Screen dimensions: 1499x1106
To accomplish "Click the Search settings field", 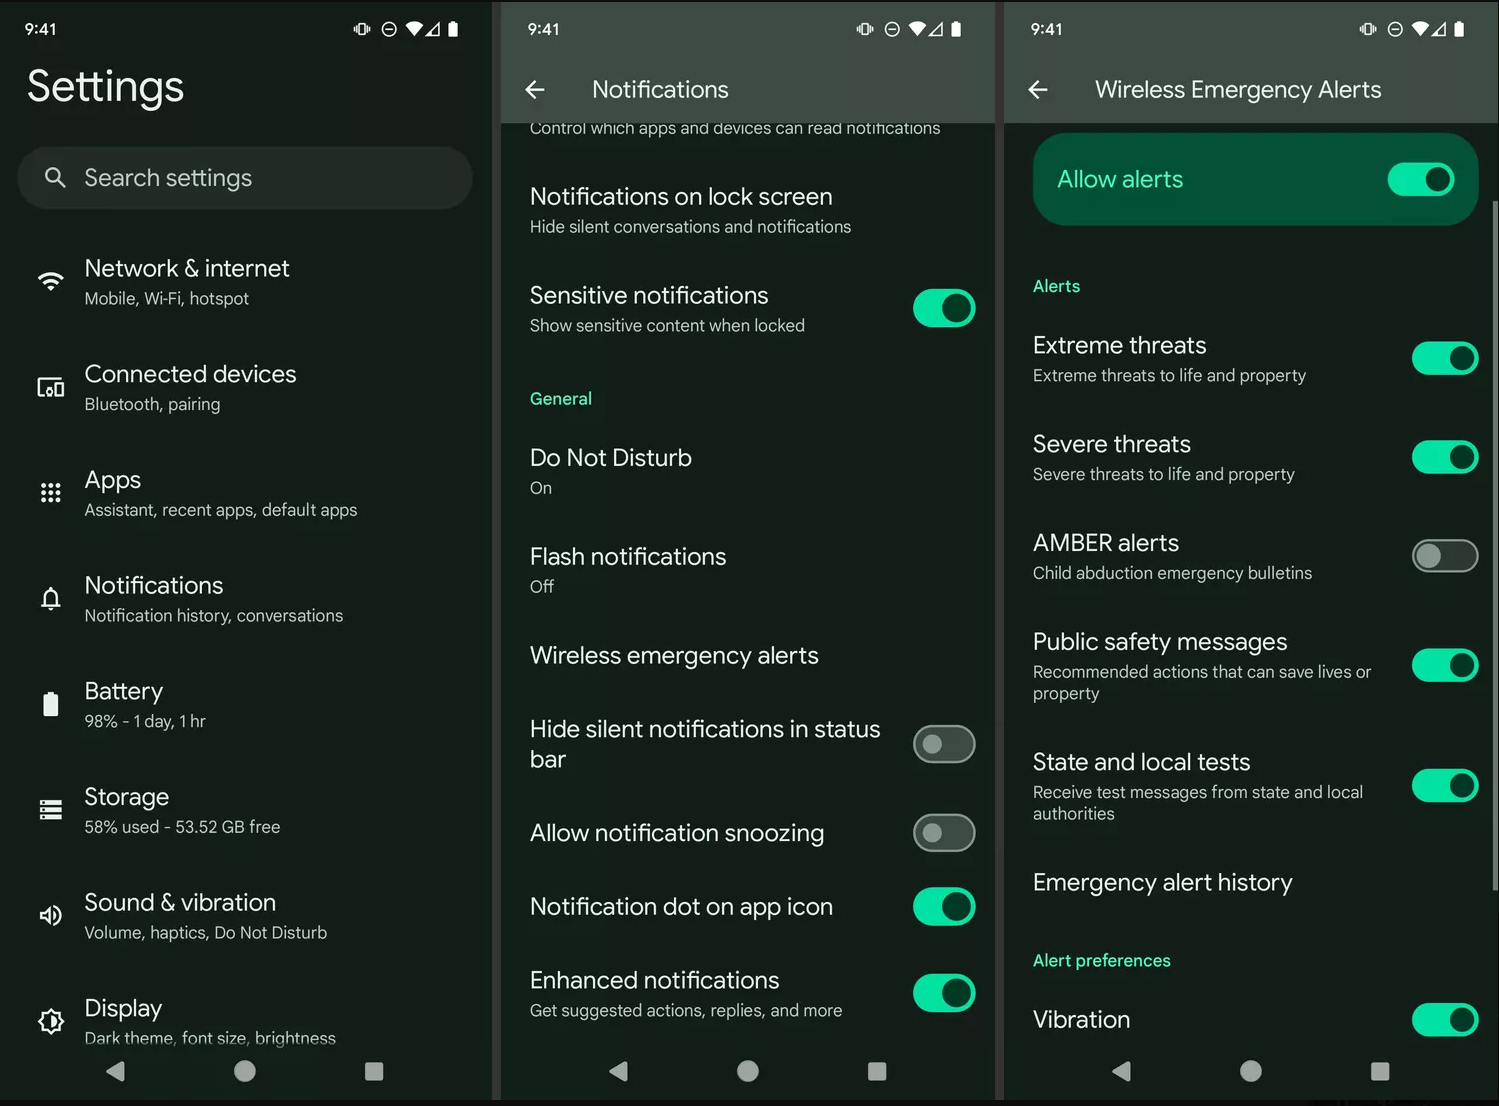I will click(x=245, y=178).
